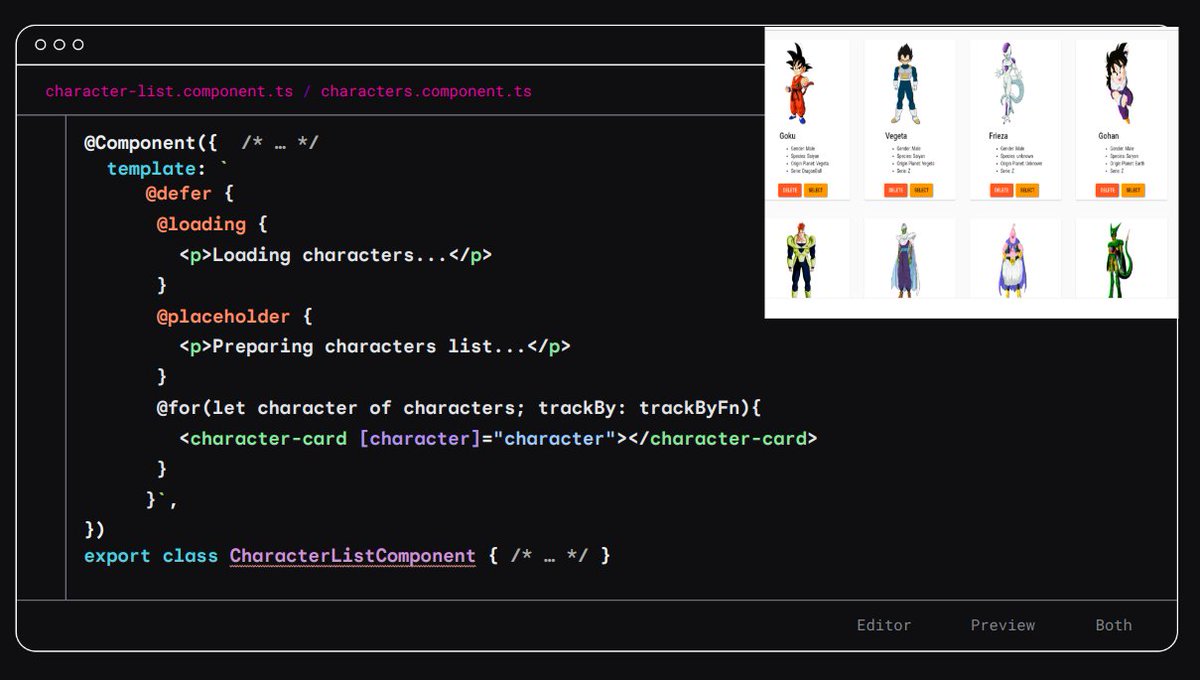Open the characters.component.ts file path
Image resolution: width=1200 pixels, height=680 pixels.
coord(426,91)
